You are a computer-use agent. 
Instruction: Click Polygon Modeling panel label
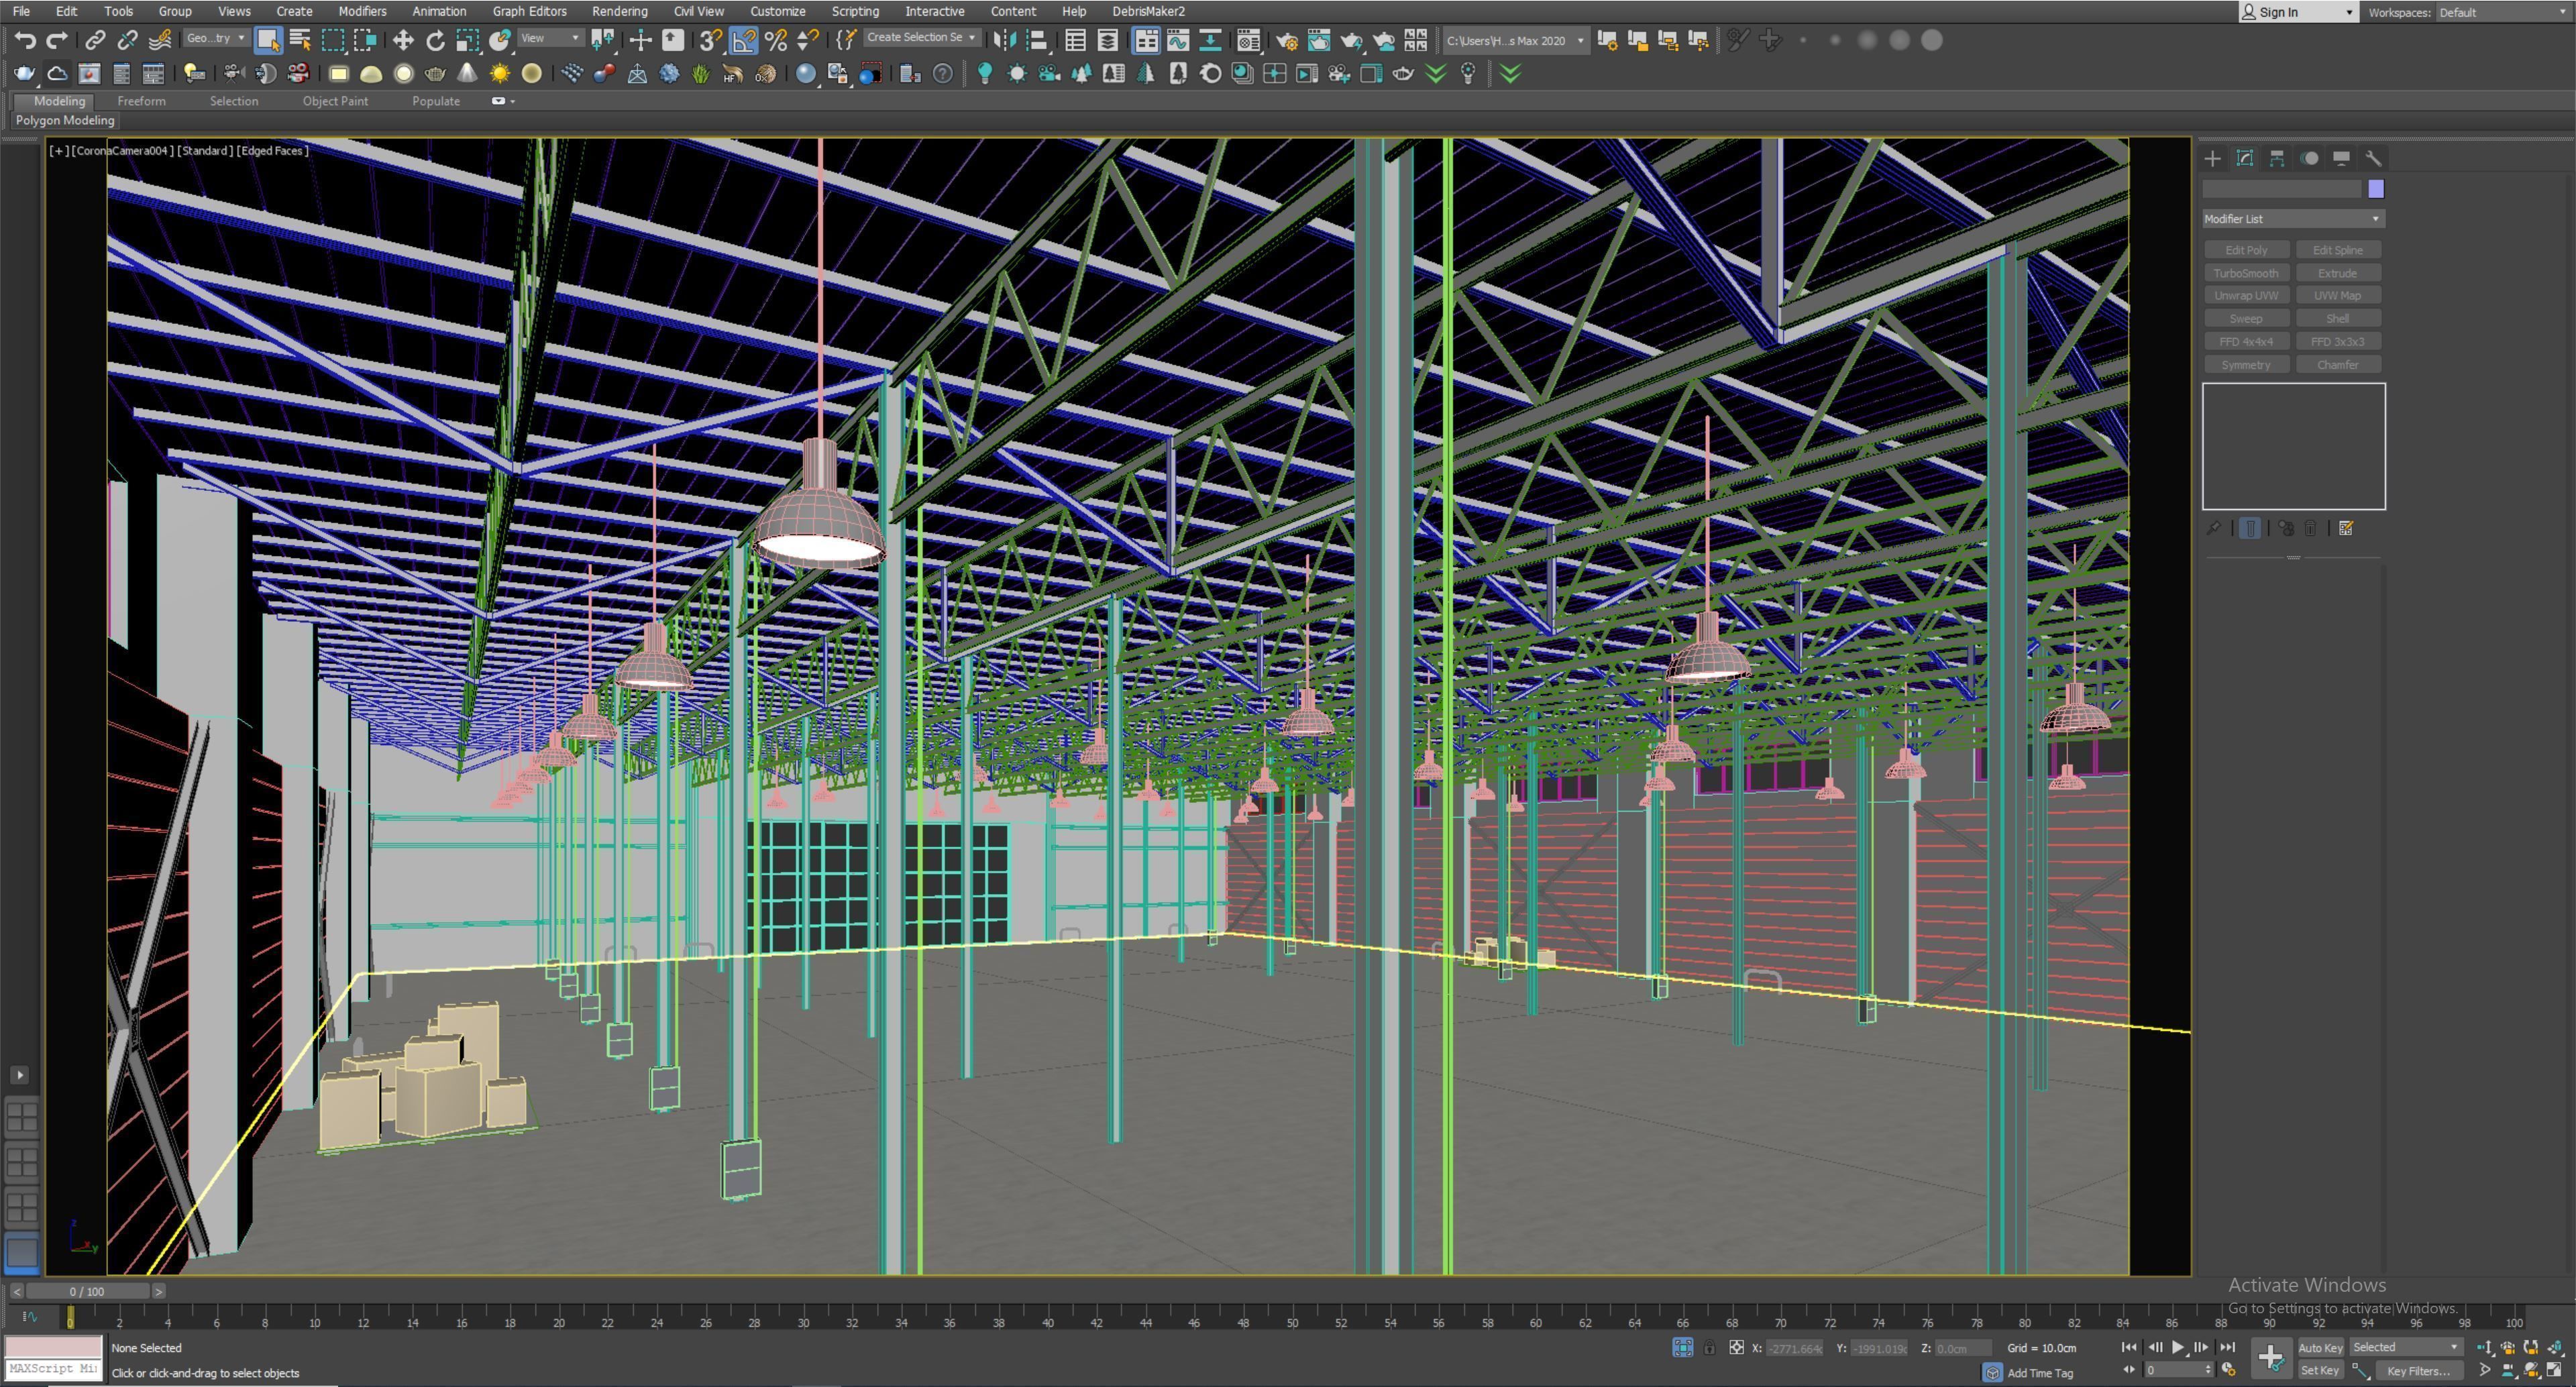click(65, 120)
